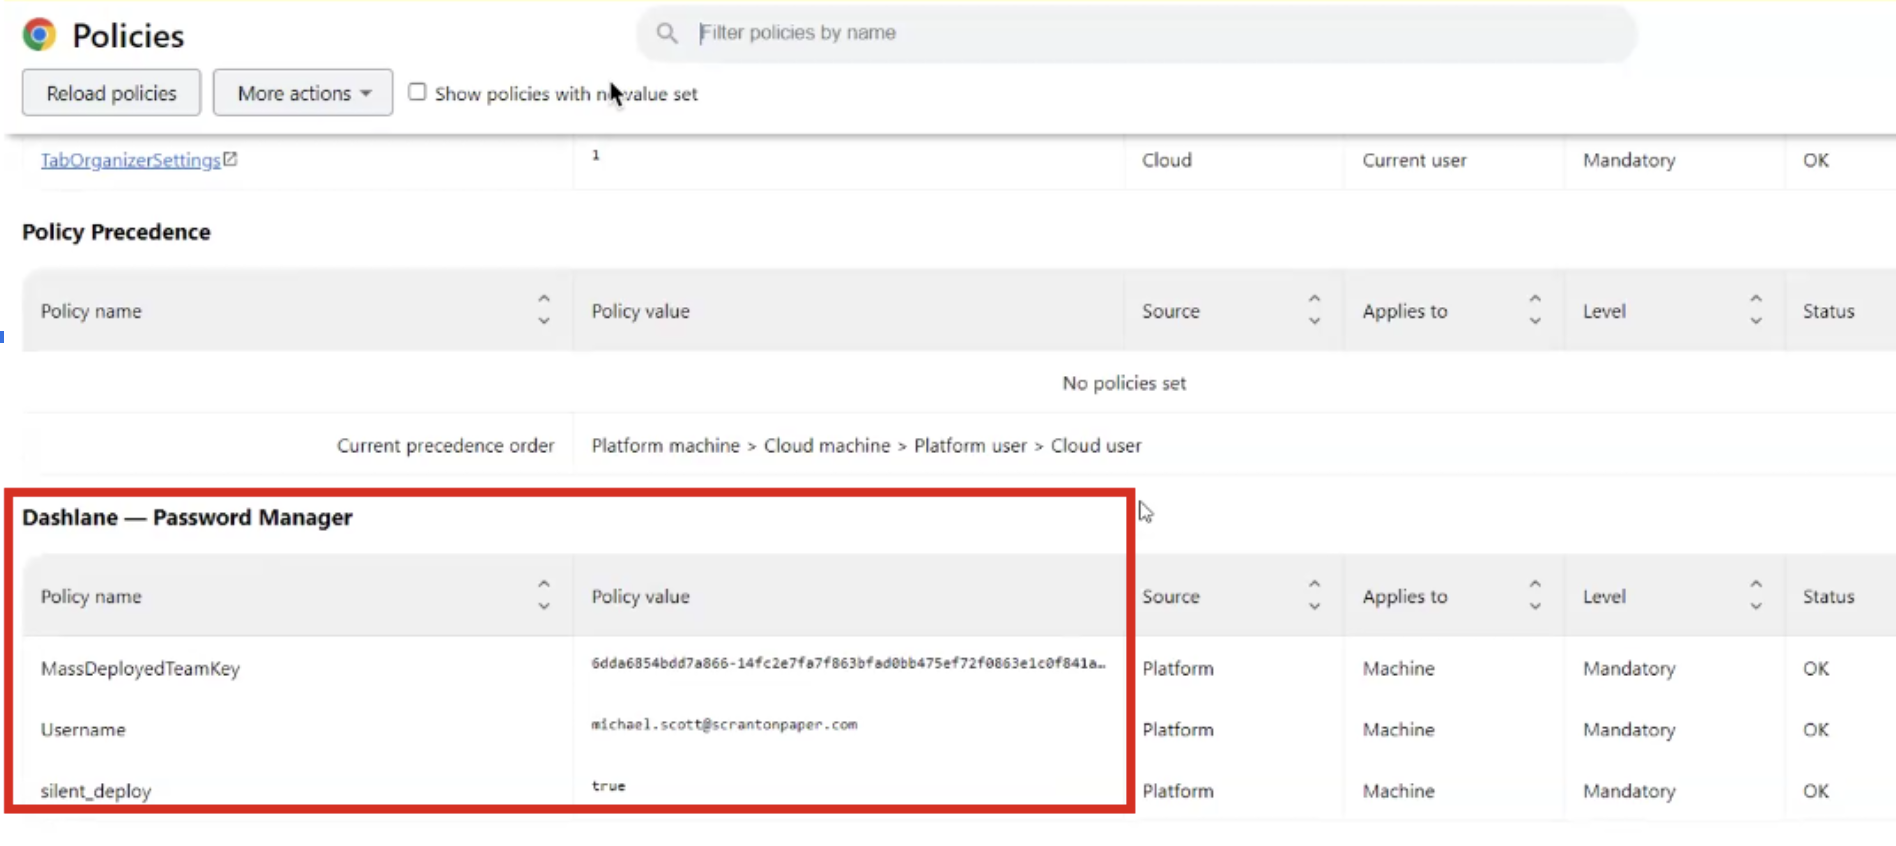Viewport: 1896px width, 846px height.
Task: Click the search magnifier icon
Action: (667, 33)
